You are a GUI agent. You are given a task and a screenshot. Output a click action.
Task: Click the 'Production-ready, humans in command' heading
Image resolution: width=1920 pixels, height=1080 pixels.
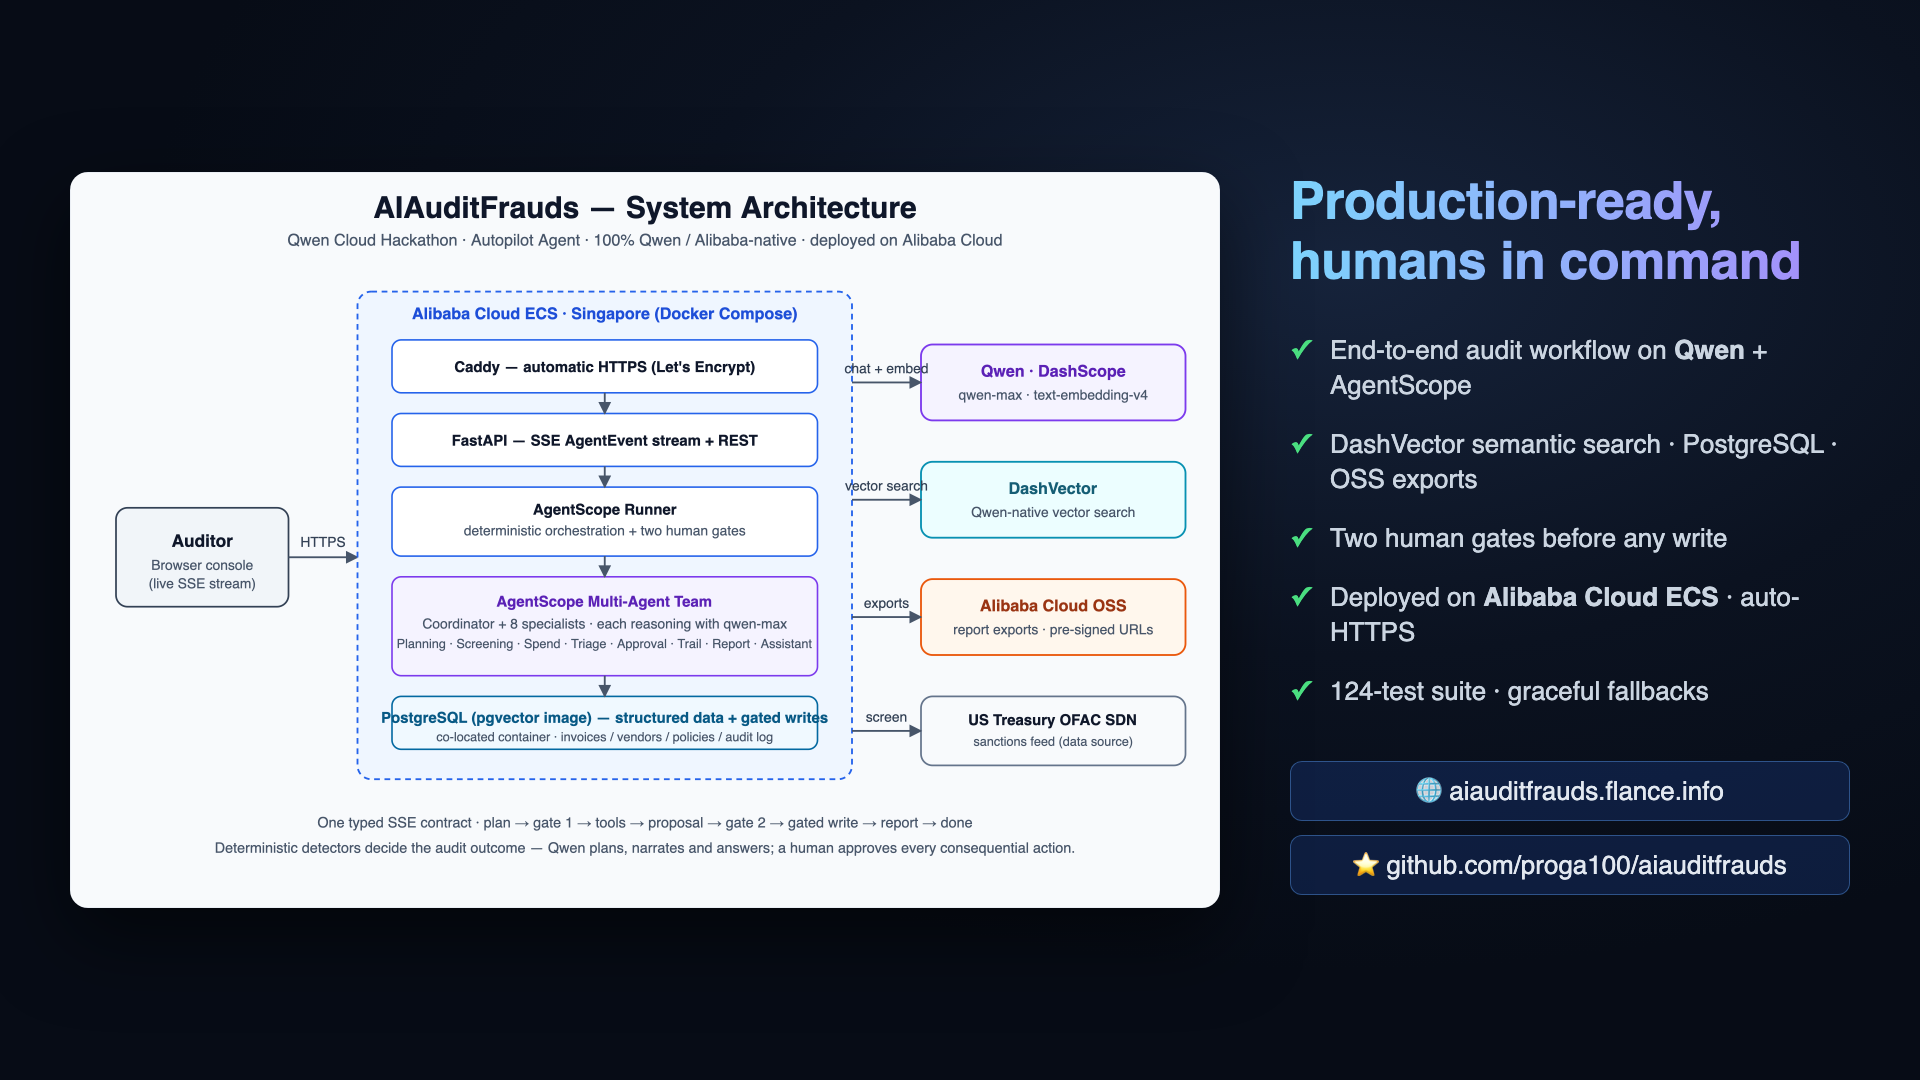tap(1545, 231)
